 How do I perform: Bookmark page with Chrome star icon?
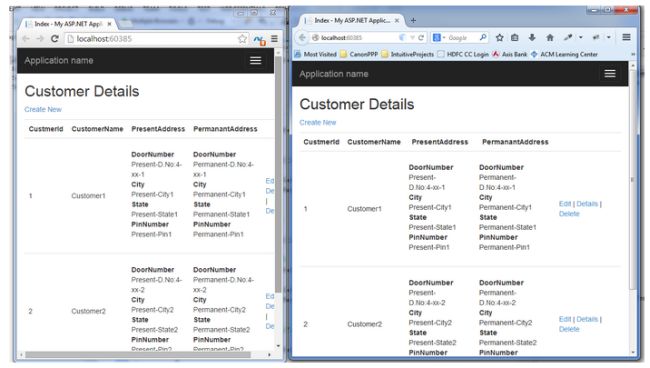[x=242, y=39]
